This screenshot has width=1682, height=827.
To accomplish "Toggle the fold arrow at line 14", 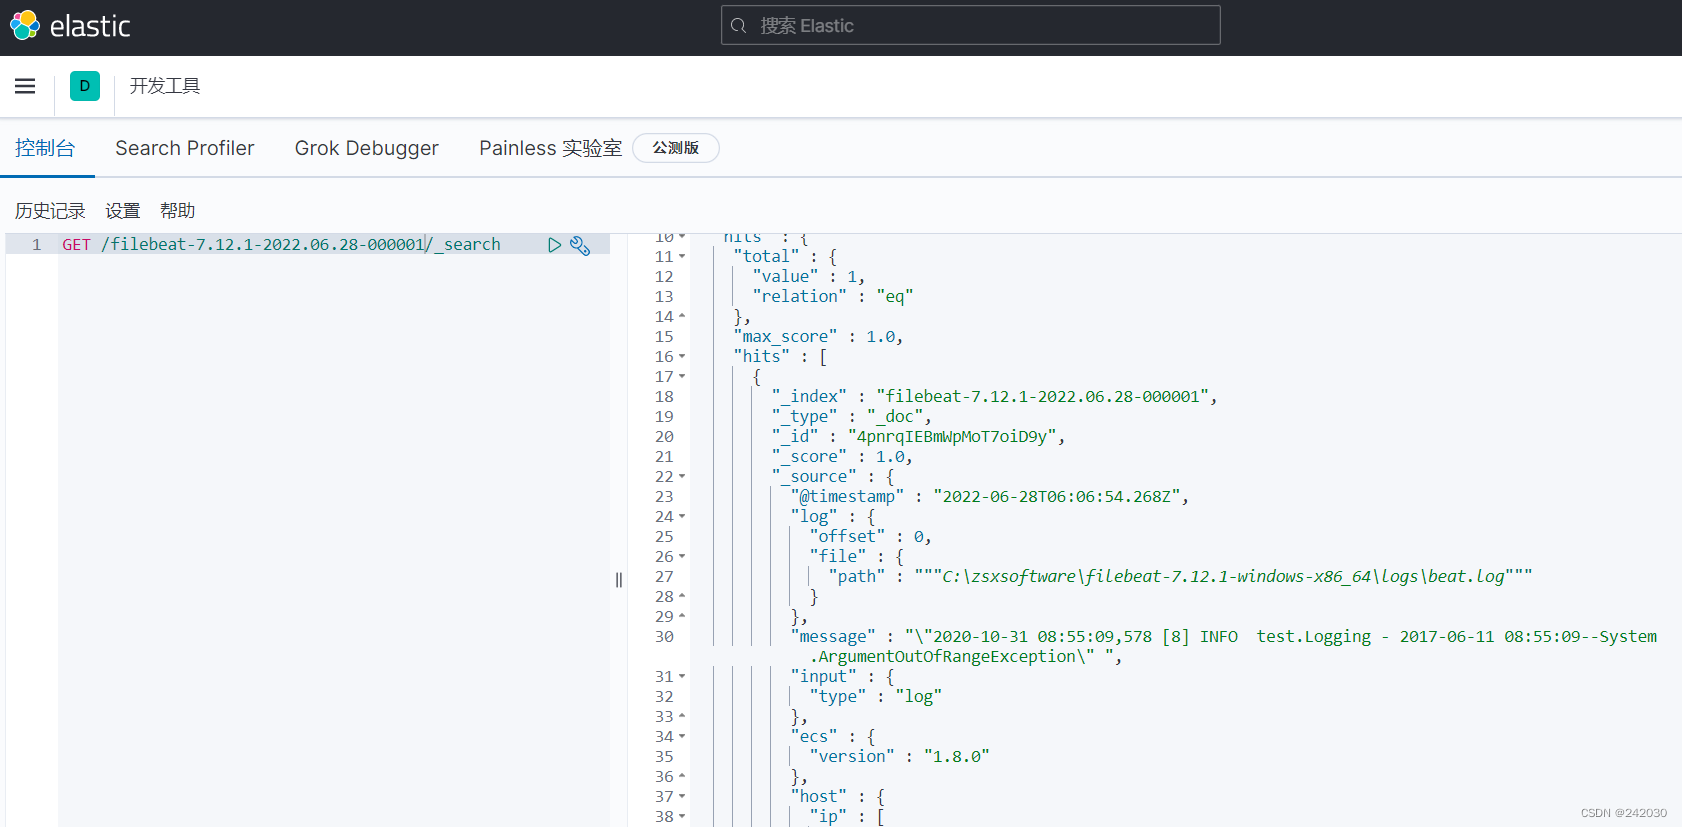I will (x=682, y=317).
